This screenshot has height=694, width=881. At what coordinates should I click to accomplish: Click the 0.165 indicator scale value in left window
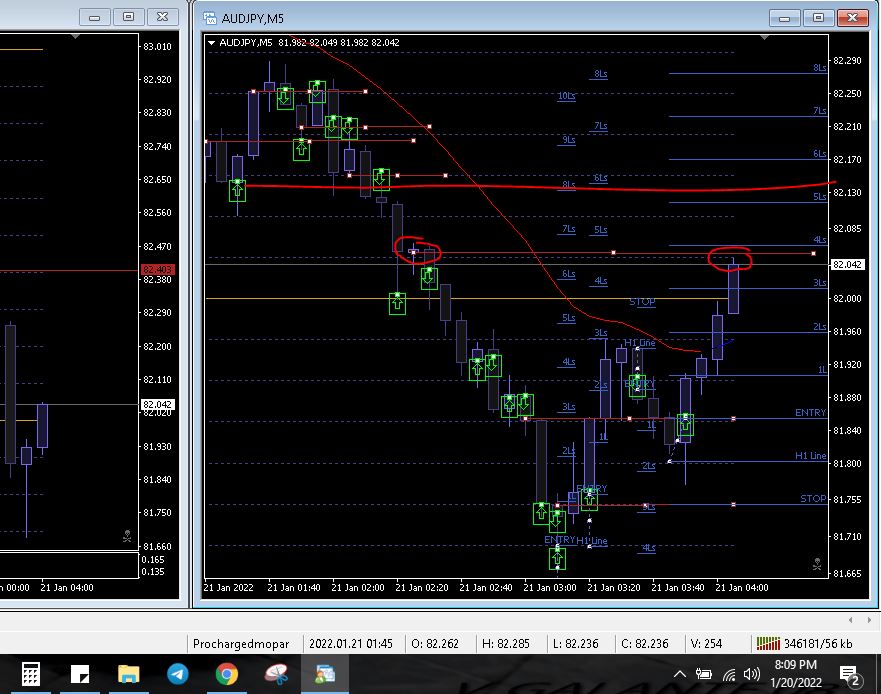coord(153,560)
